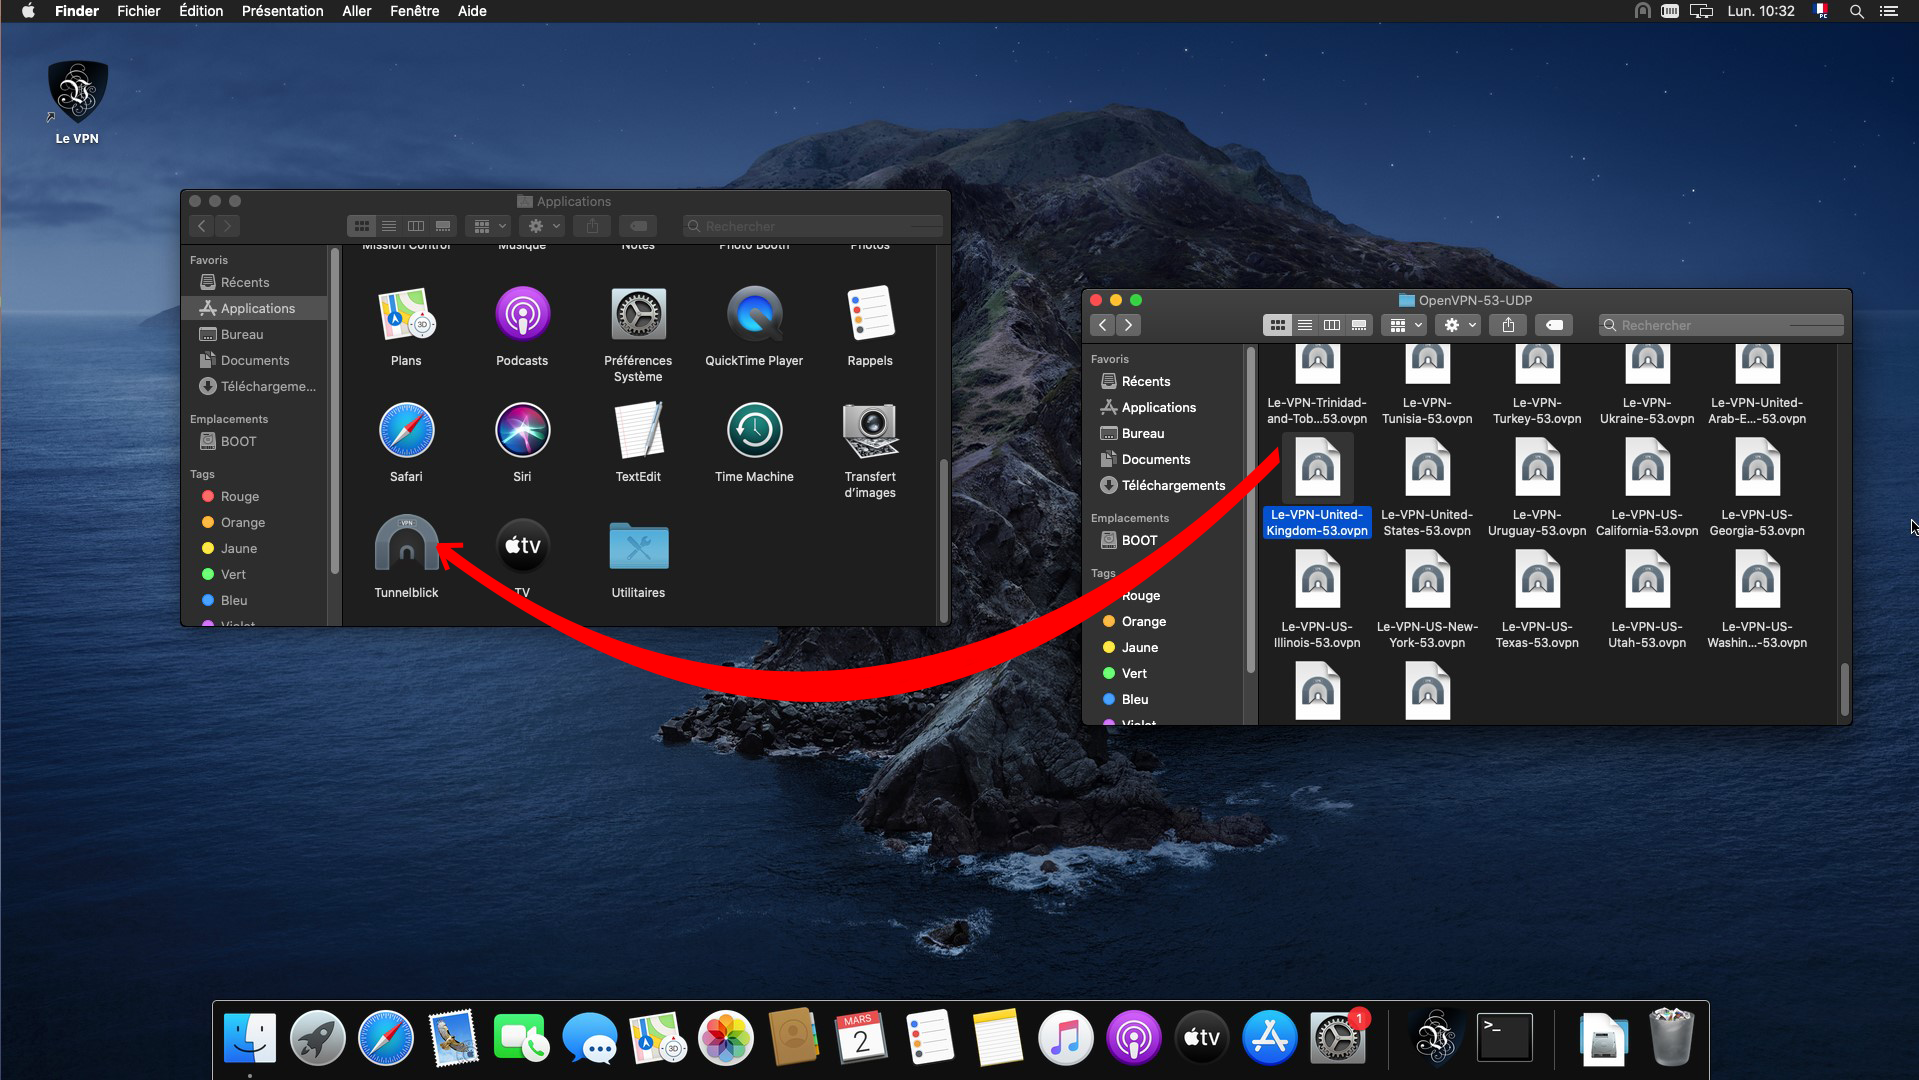The height and width of the screenshot is (1080, 1919).
Task: Select the Le-VPN-US-New-York-53.ovpn file
Action: [x=1427, y=580]
